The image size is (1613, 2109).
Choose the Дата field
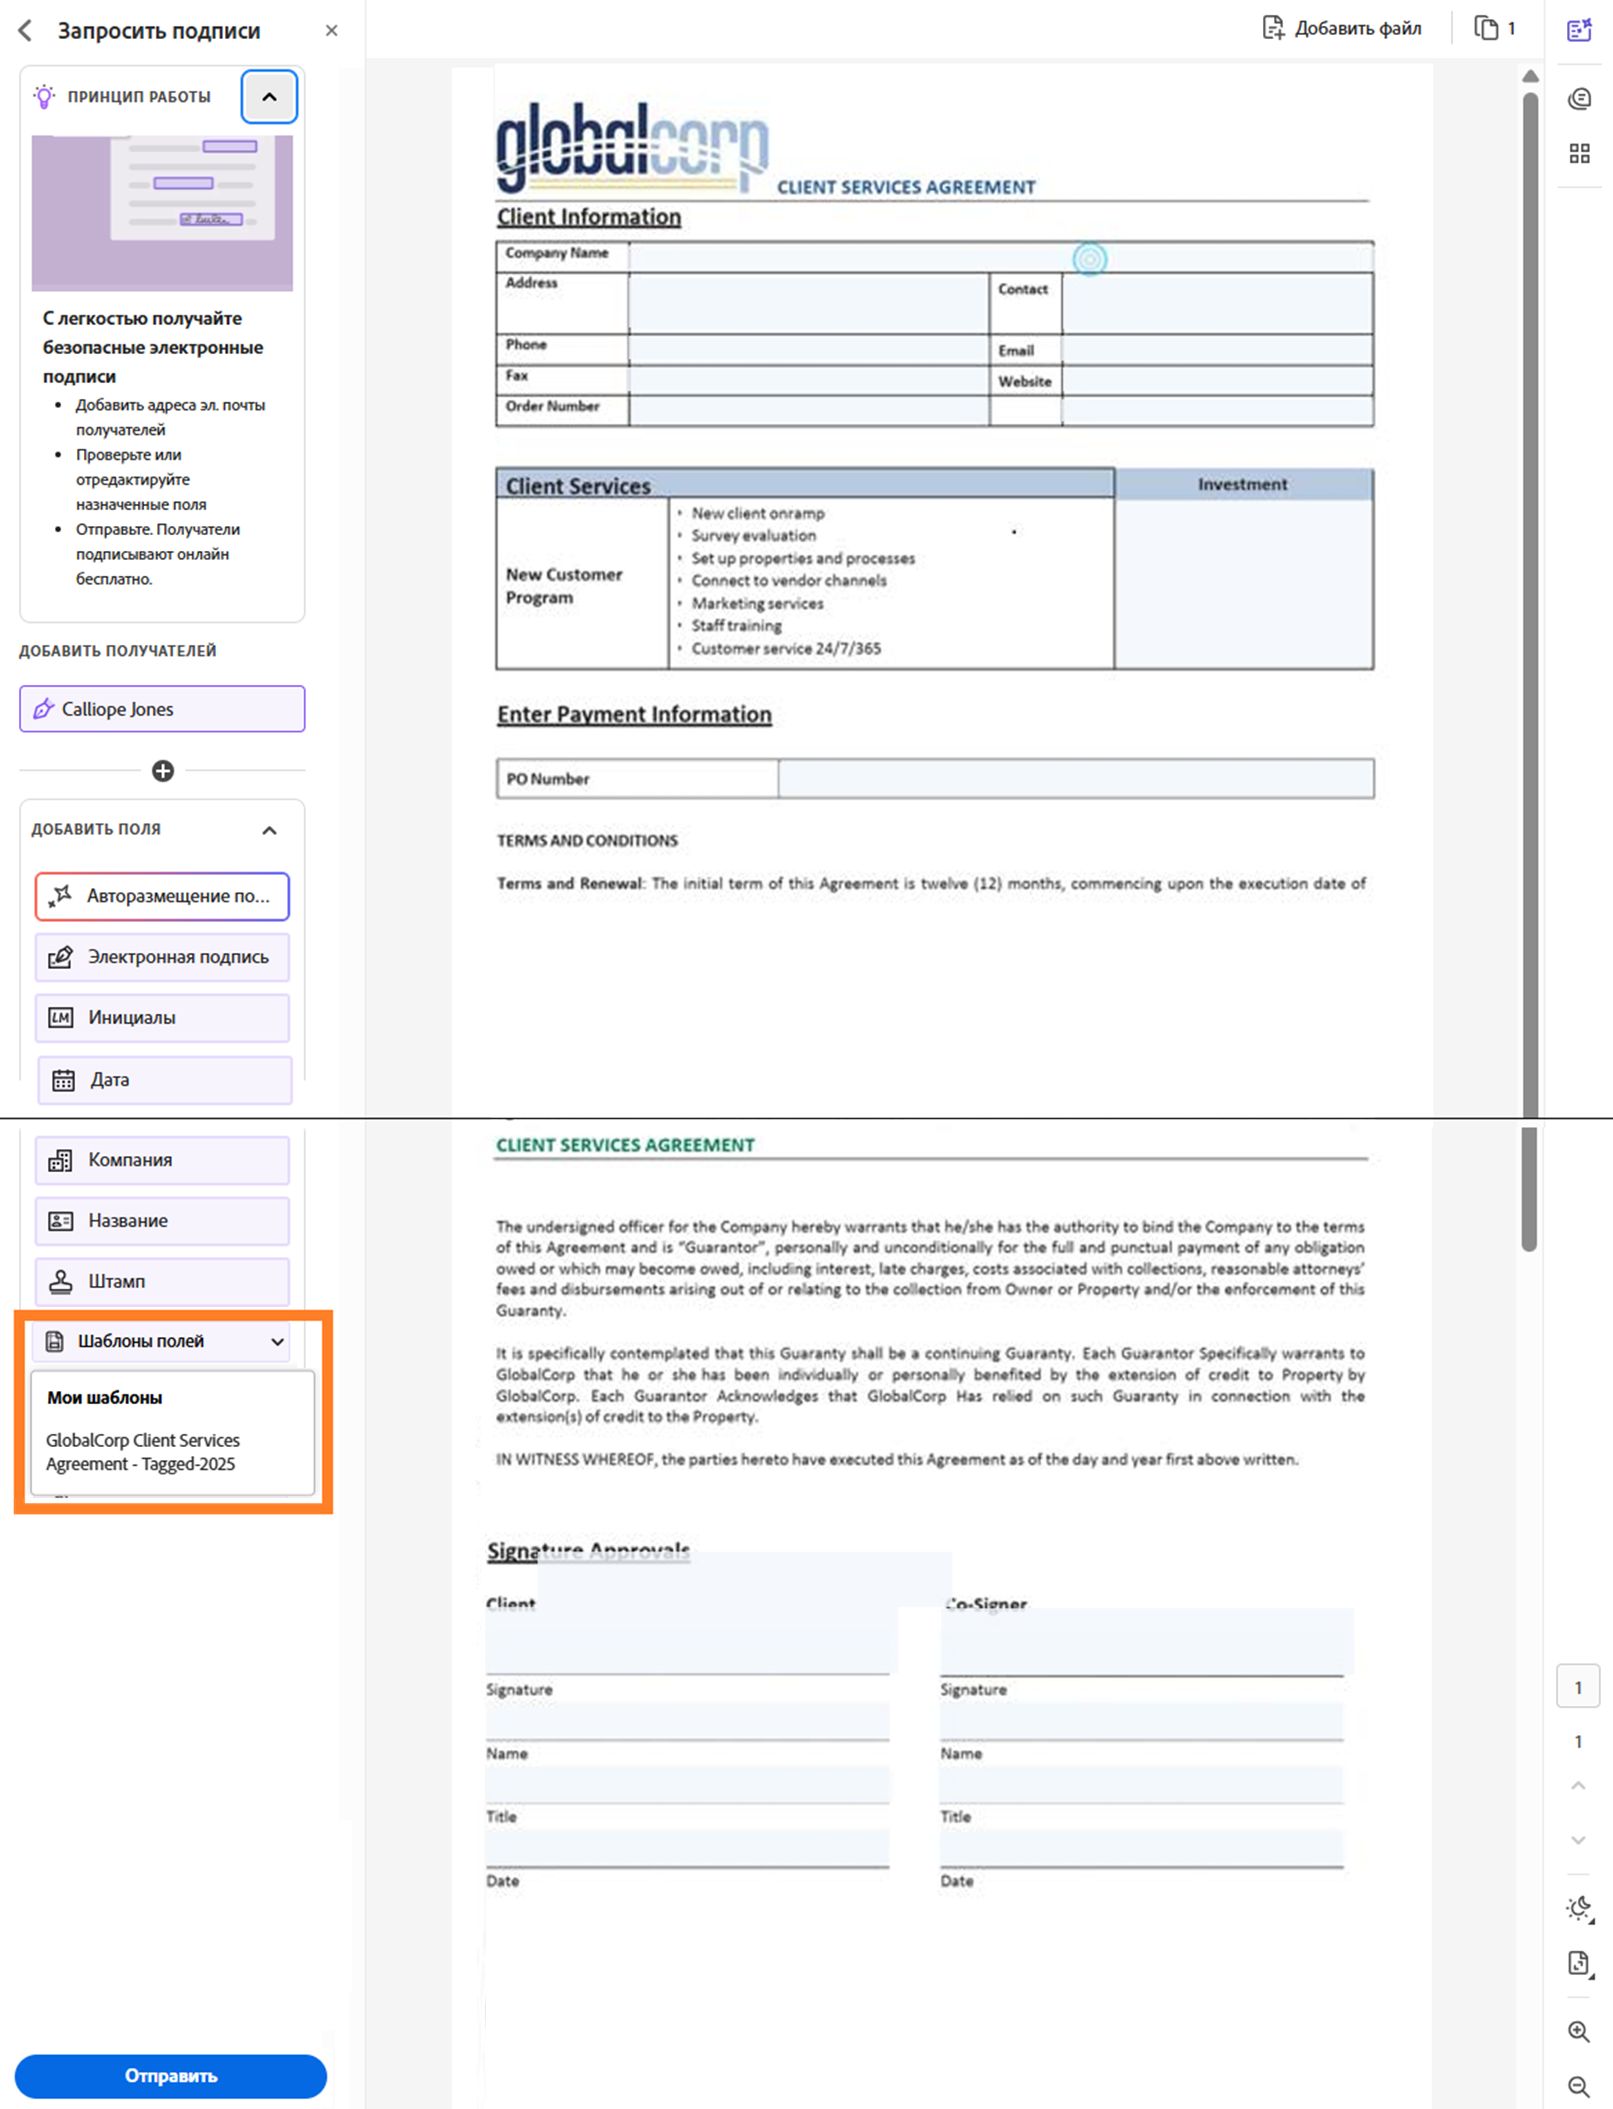click(164, 1080)
